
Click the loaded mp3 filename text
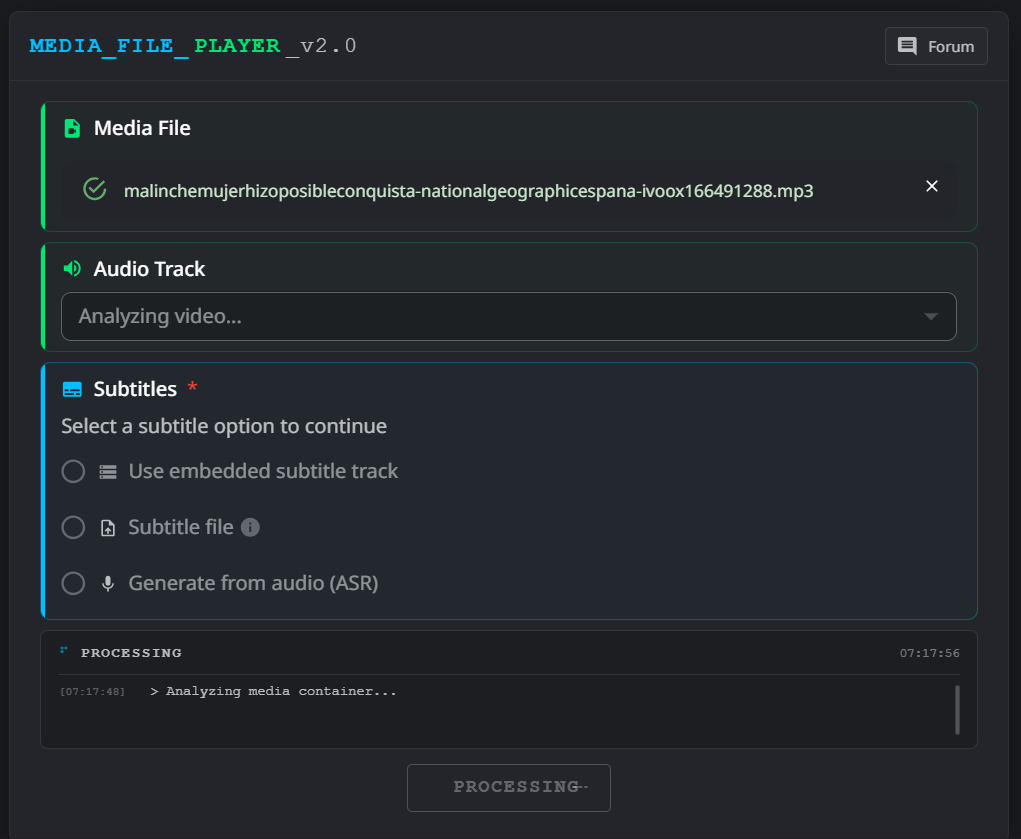click(x=468, y=190)
